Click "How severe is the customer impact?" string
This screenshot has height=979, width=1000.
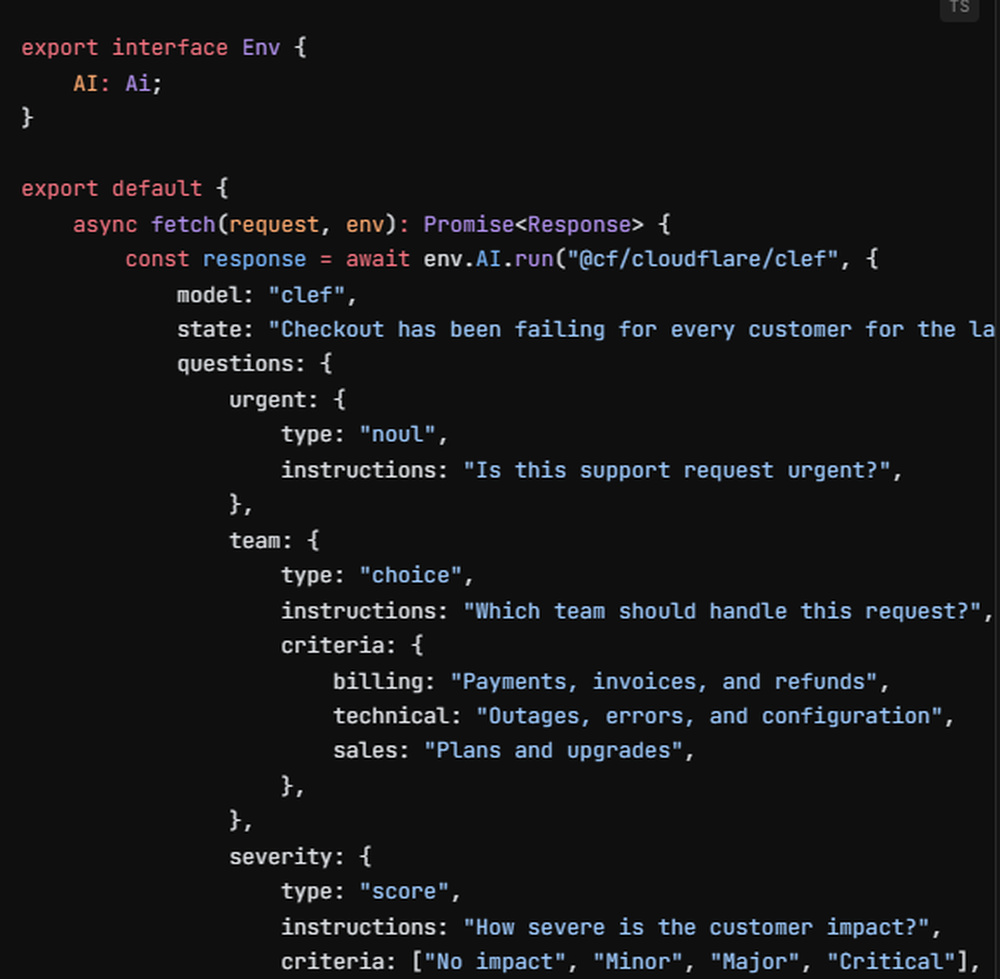696,927
